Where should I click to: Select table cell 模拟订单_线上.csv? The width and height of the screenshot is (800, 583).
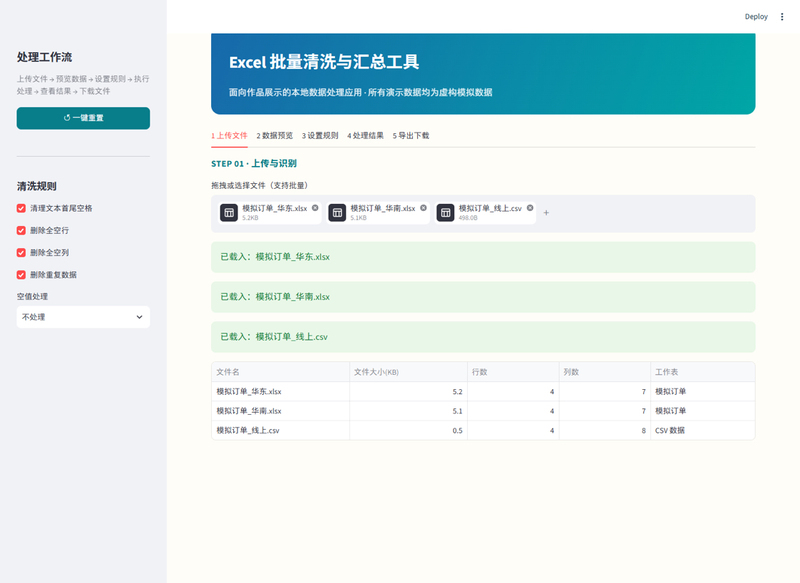(281, 430)
